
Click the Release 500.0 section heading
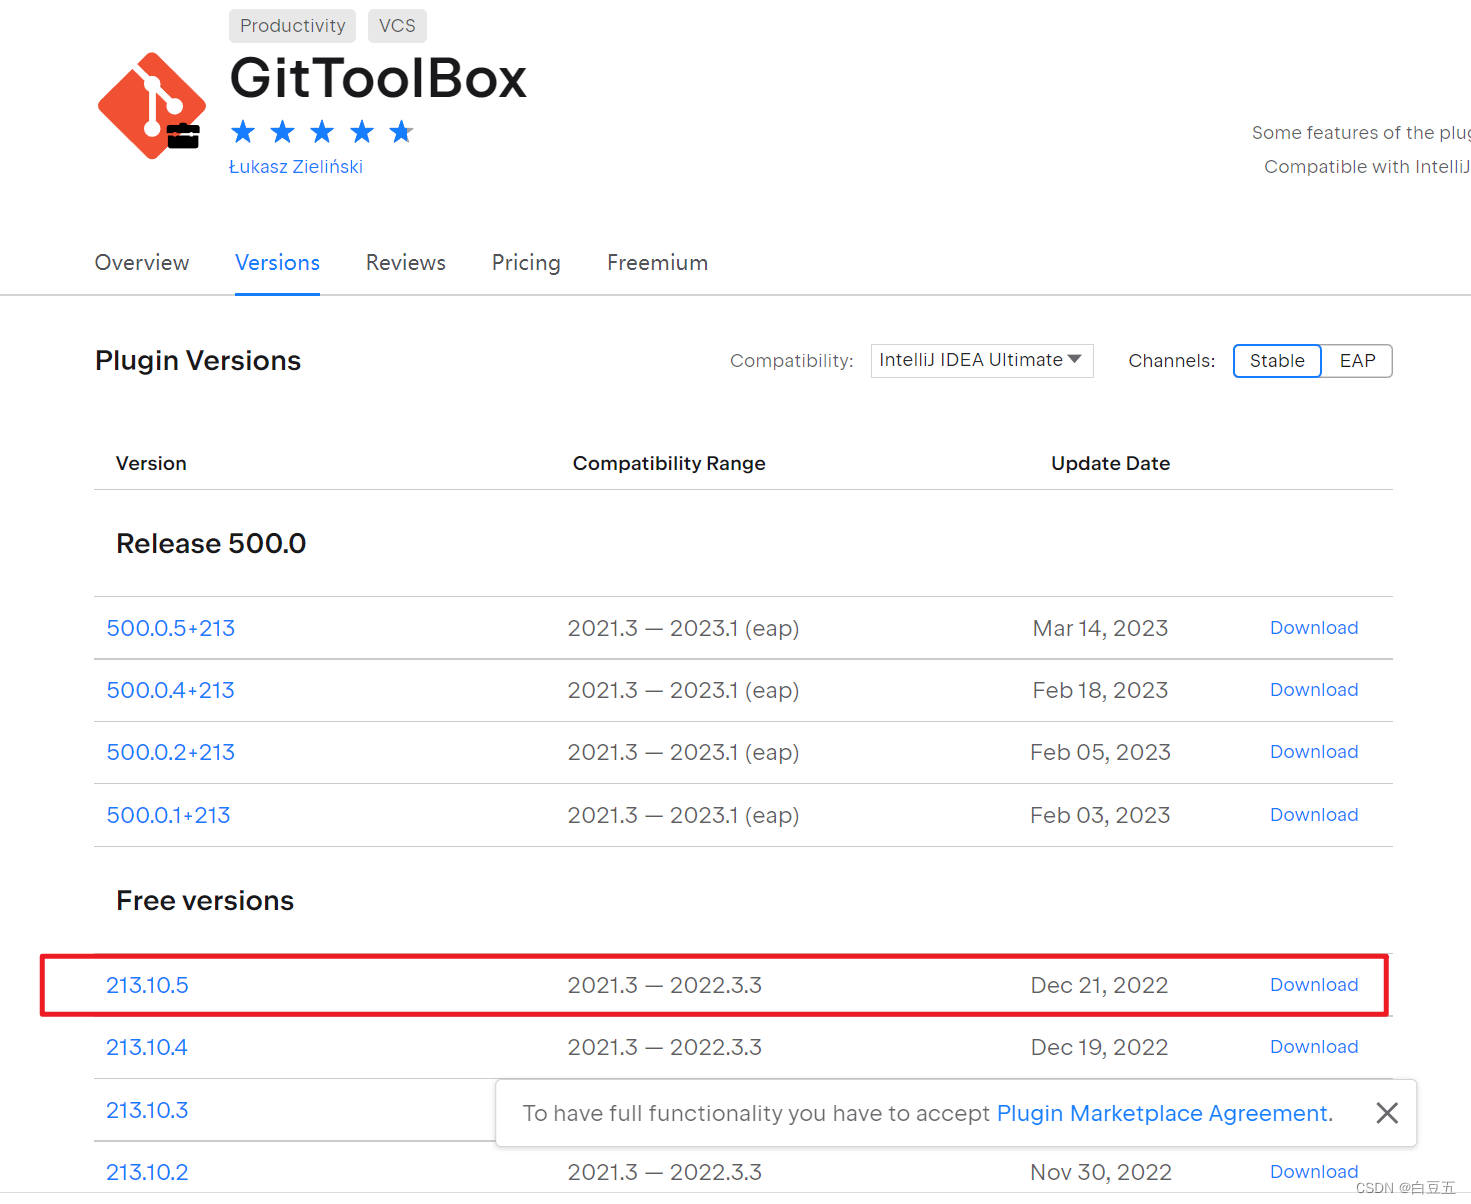(211, 543)
